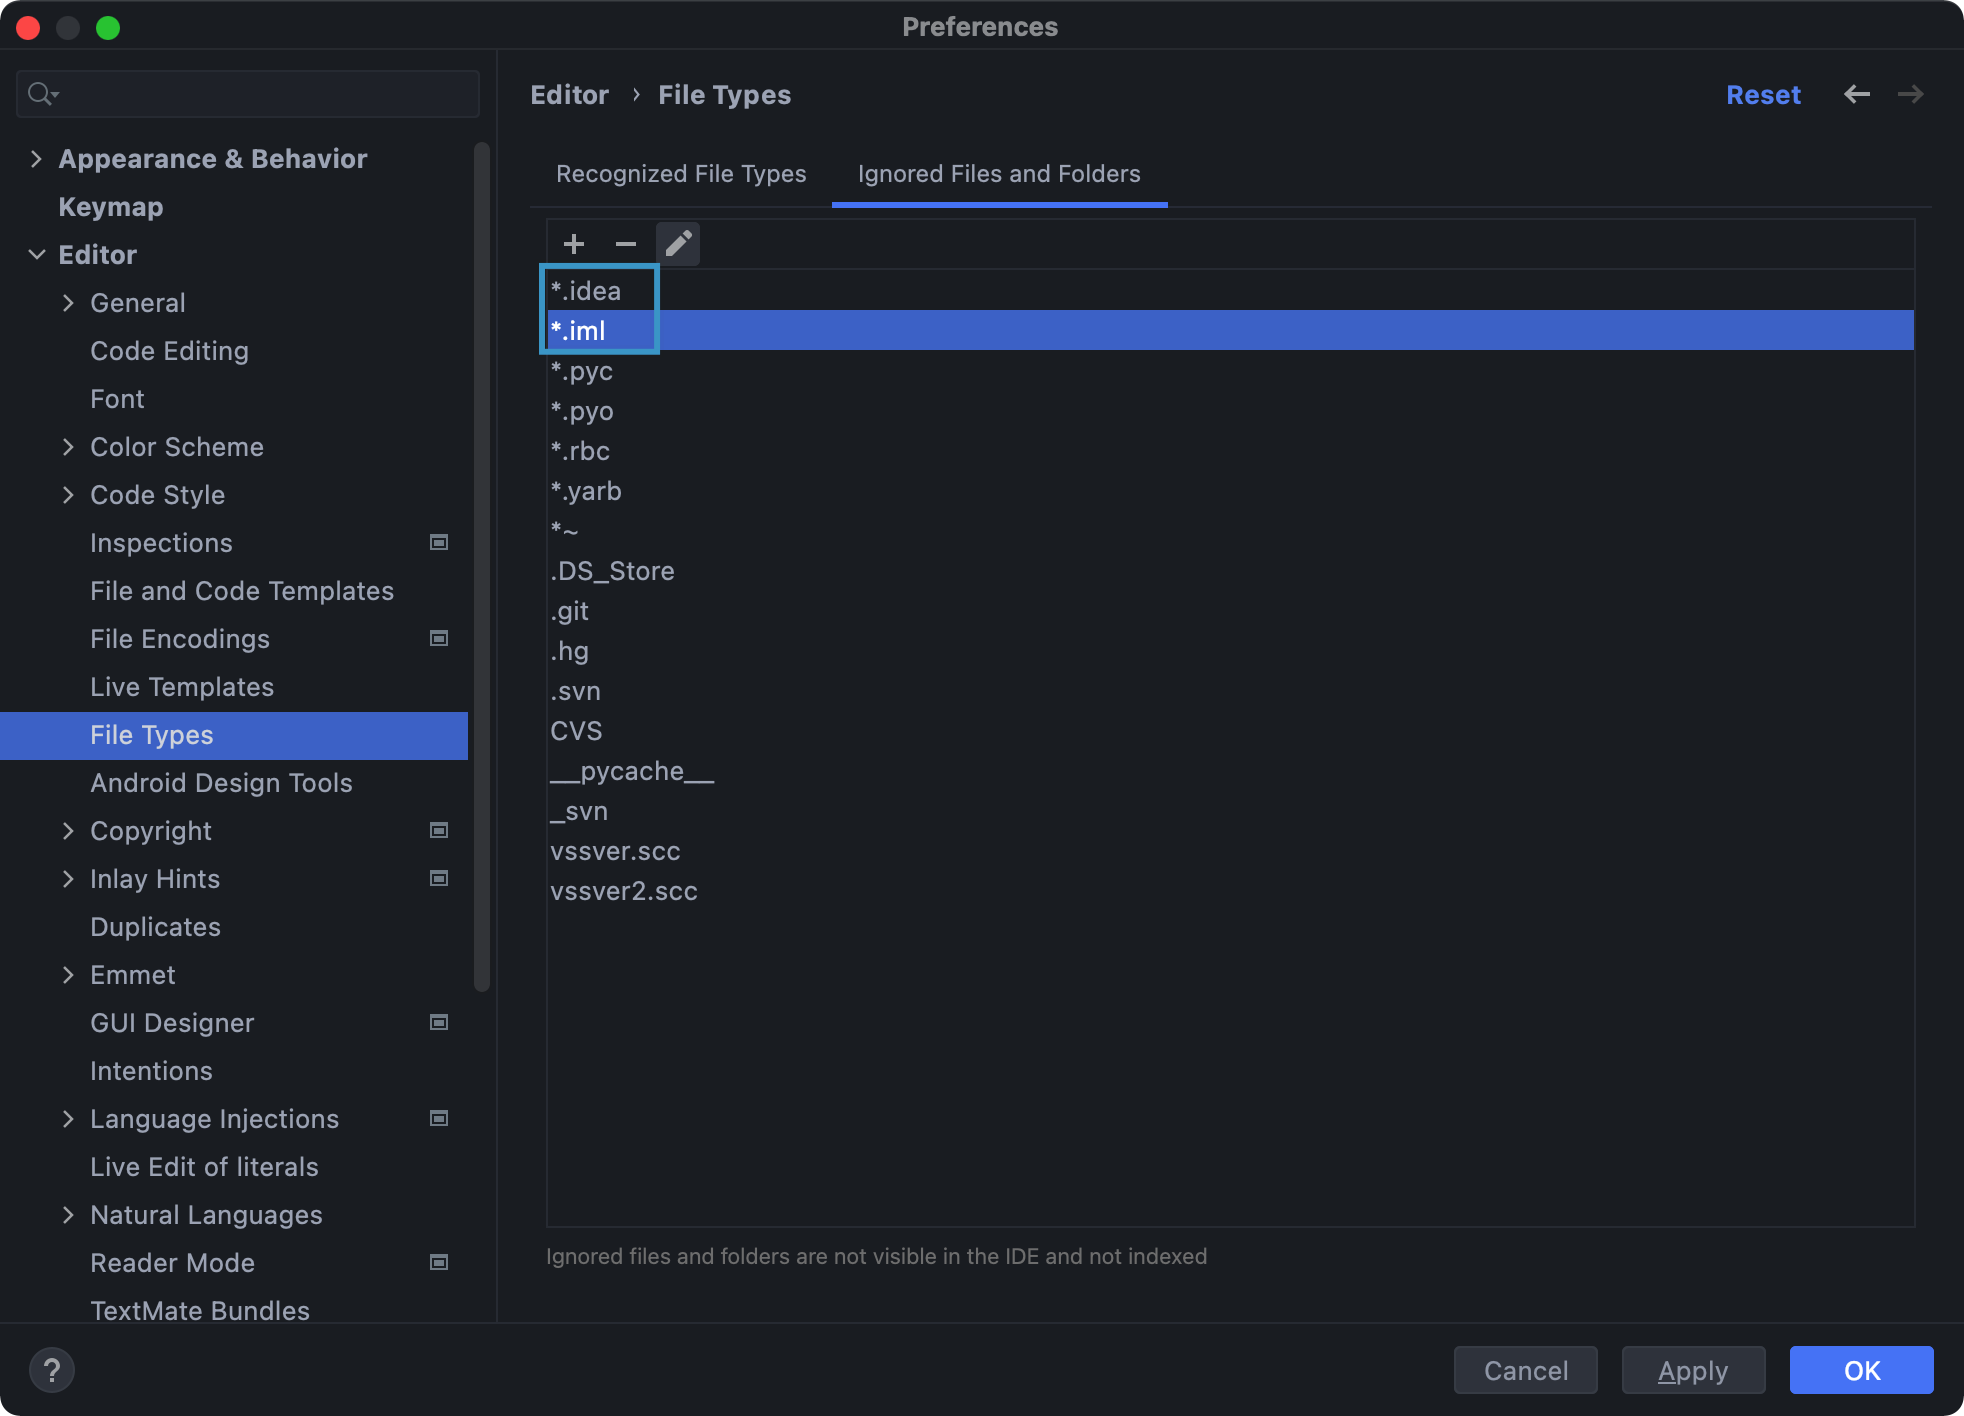Click the forward arrow navigation icon
Viewport: 1964px width, 1416px height.
click(1910, 94)
